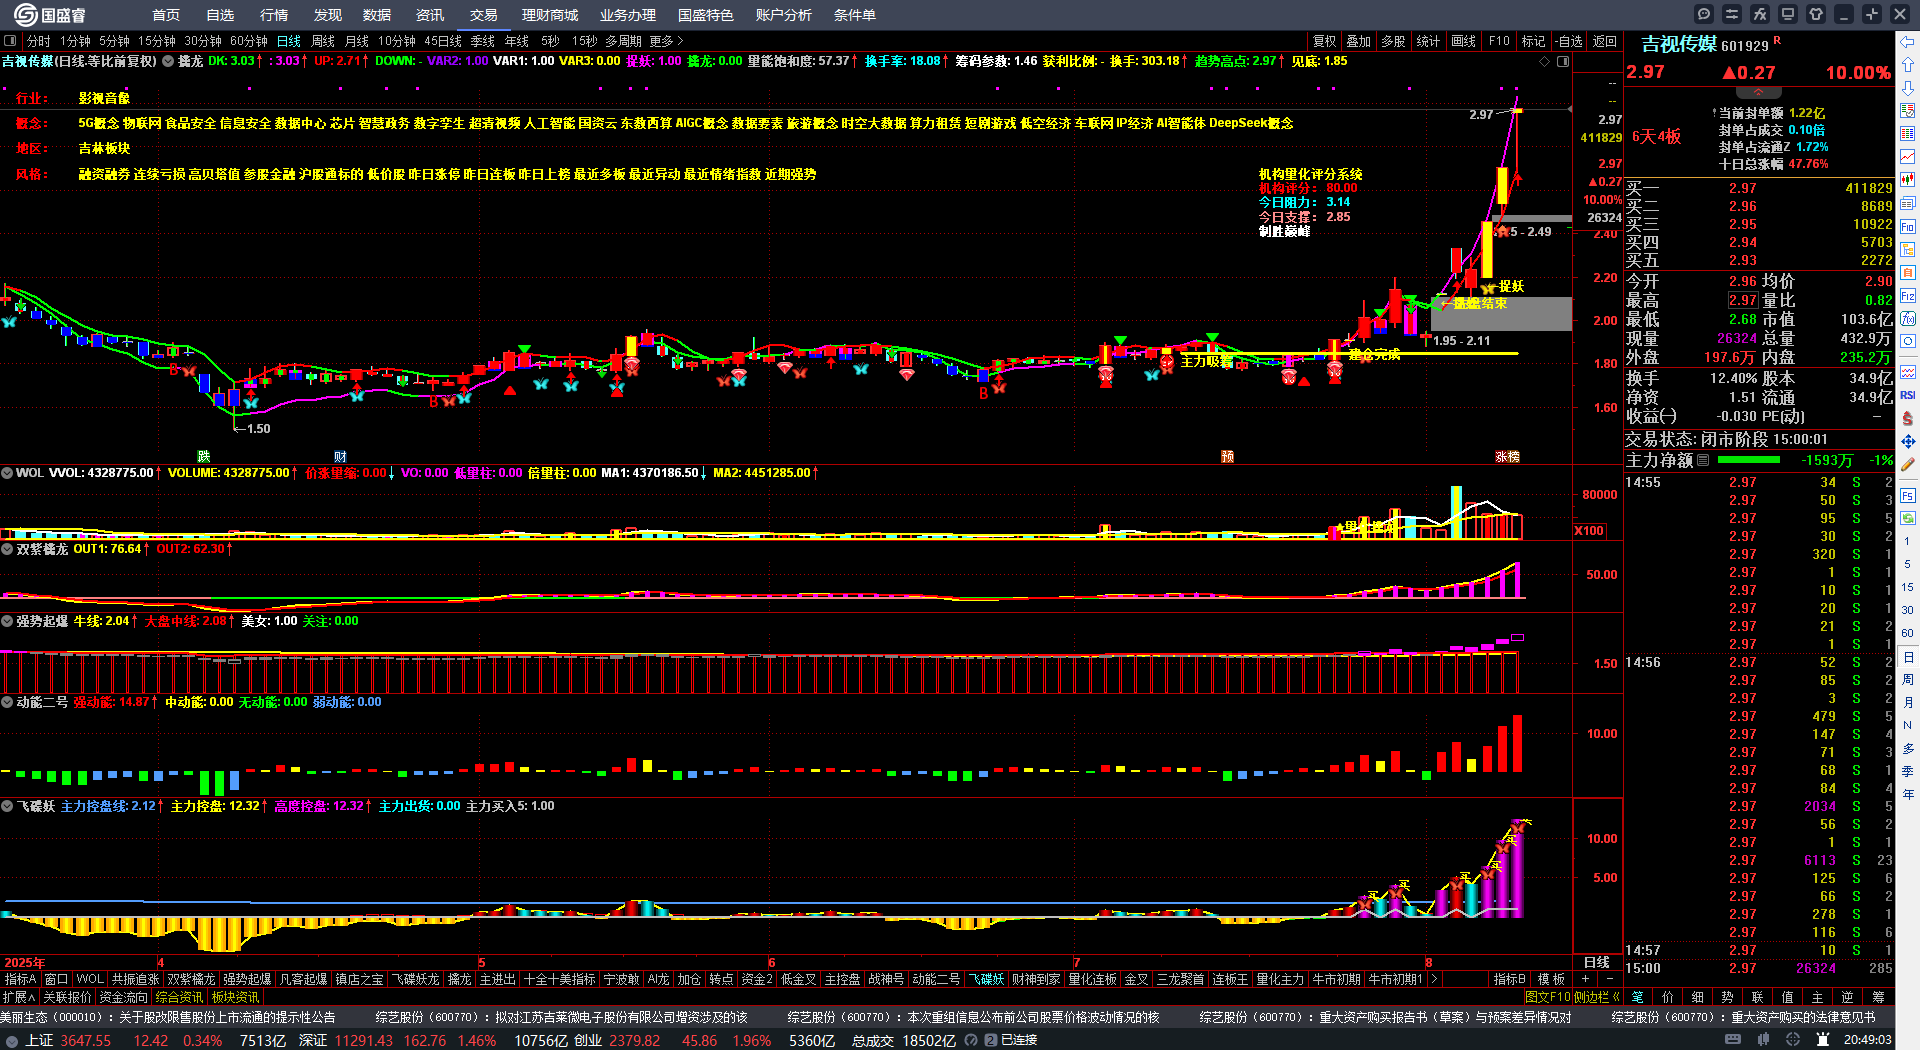The width and height of the screenshot is (1920, 1050).
Task: Open the 主力净额 list icon
Action: pyautogui.click(x=1703, y=460)
